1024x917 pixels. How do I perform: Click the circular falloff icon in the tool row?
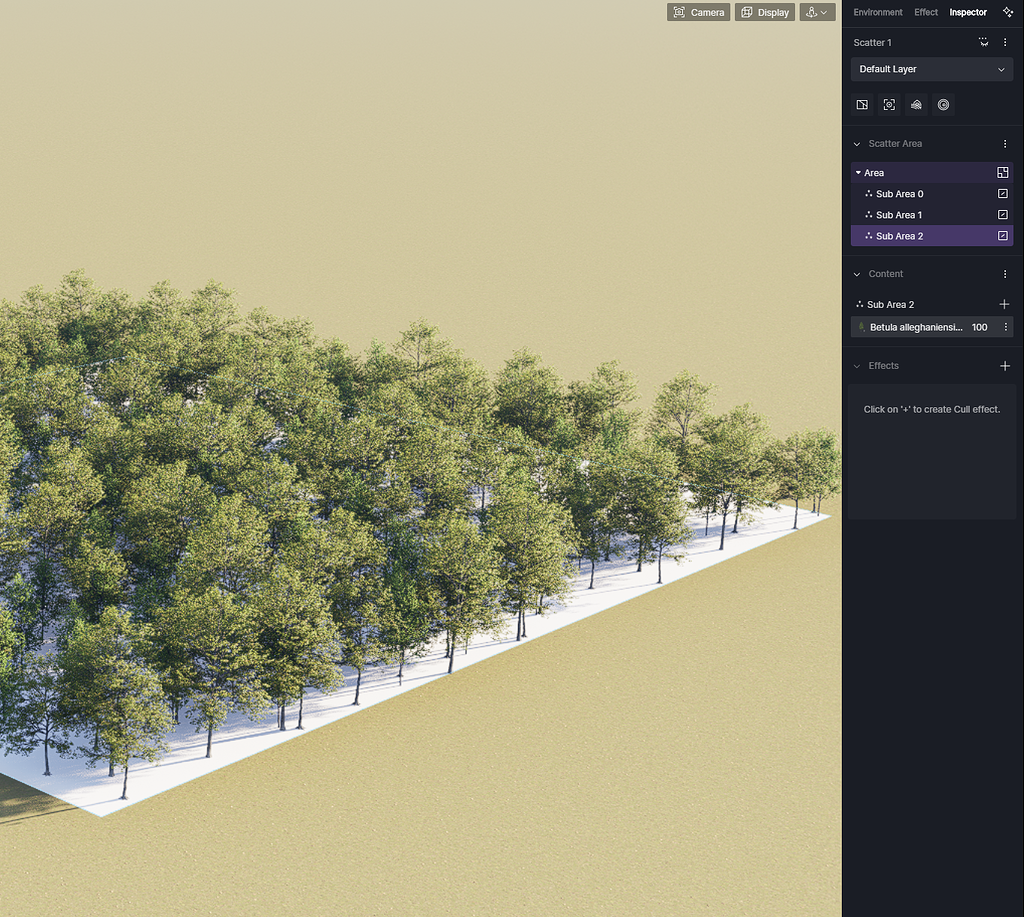(943, 104)
